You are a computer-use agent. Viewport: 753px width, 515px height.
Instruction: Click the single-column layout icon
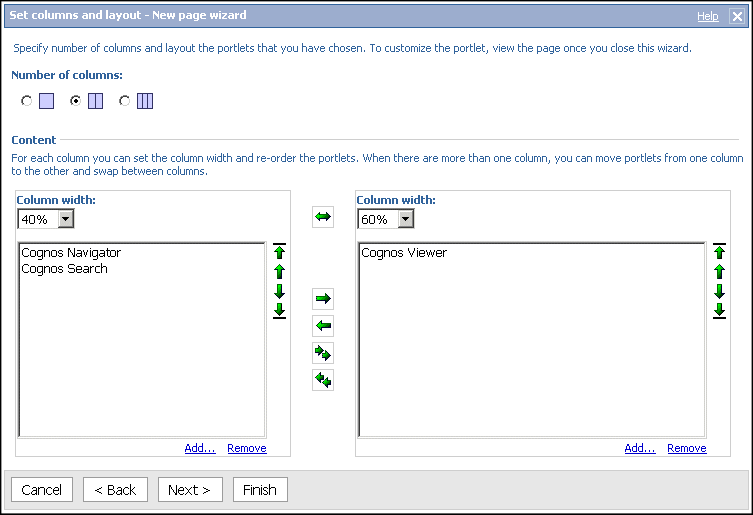click(x=46, y=101)
